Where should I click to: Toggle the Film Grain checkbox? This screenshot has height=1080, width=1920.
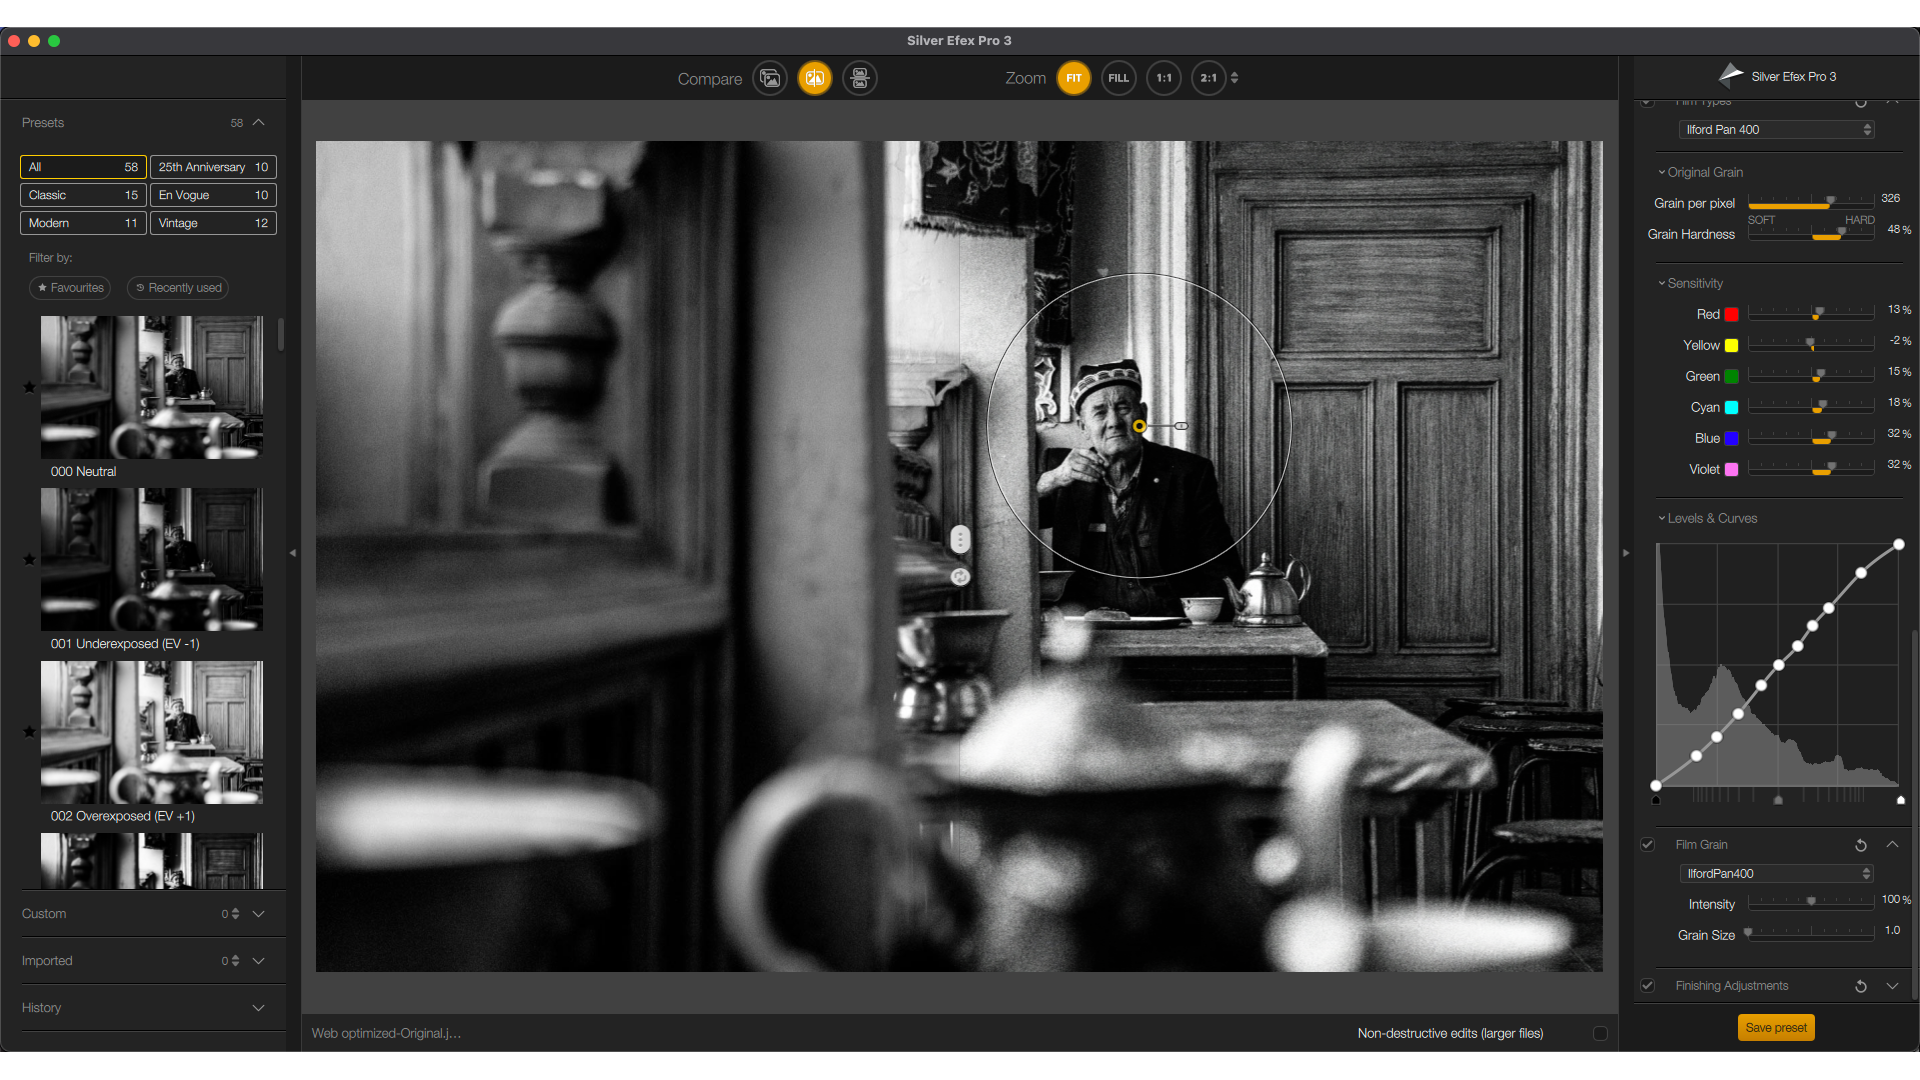click(1647, 845)
